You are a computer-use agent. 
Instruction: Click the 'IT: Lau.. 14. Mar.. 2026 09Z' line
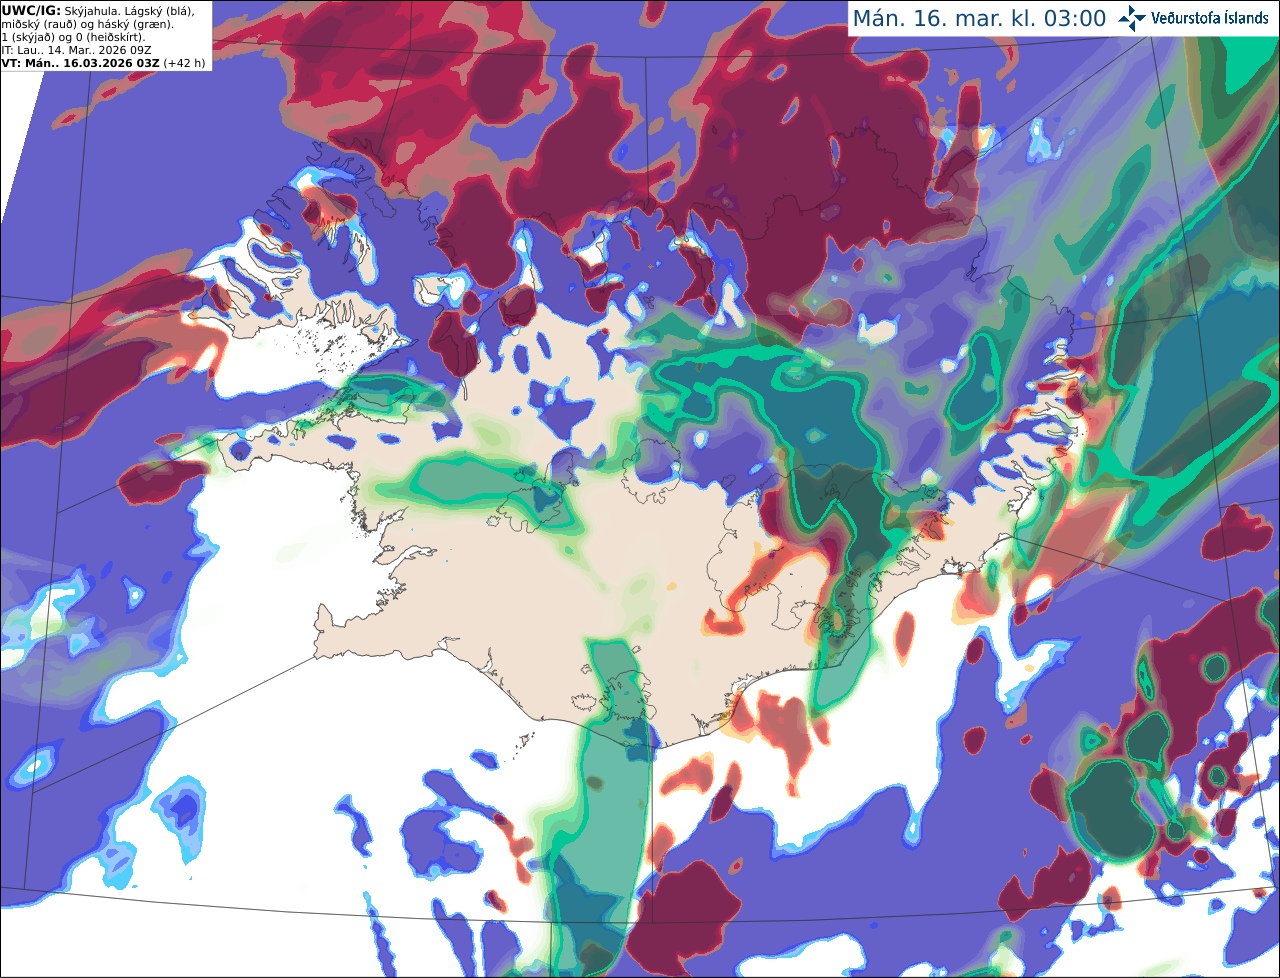pos(76,50)
